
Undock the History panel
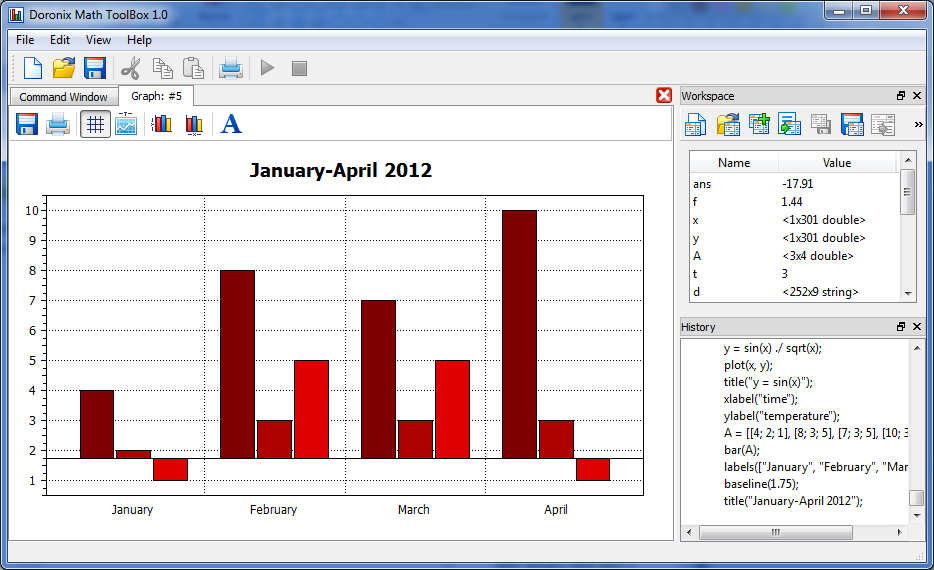[x=901, y=326]
